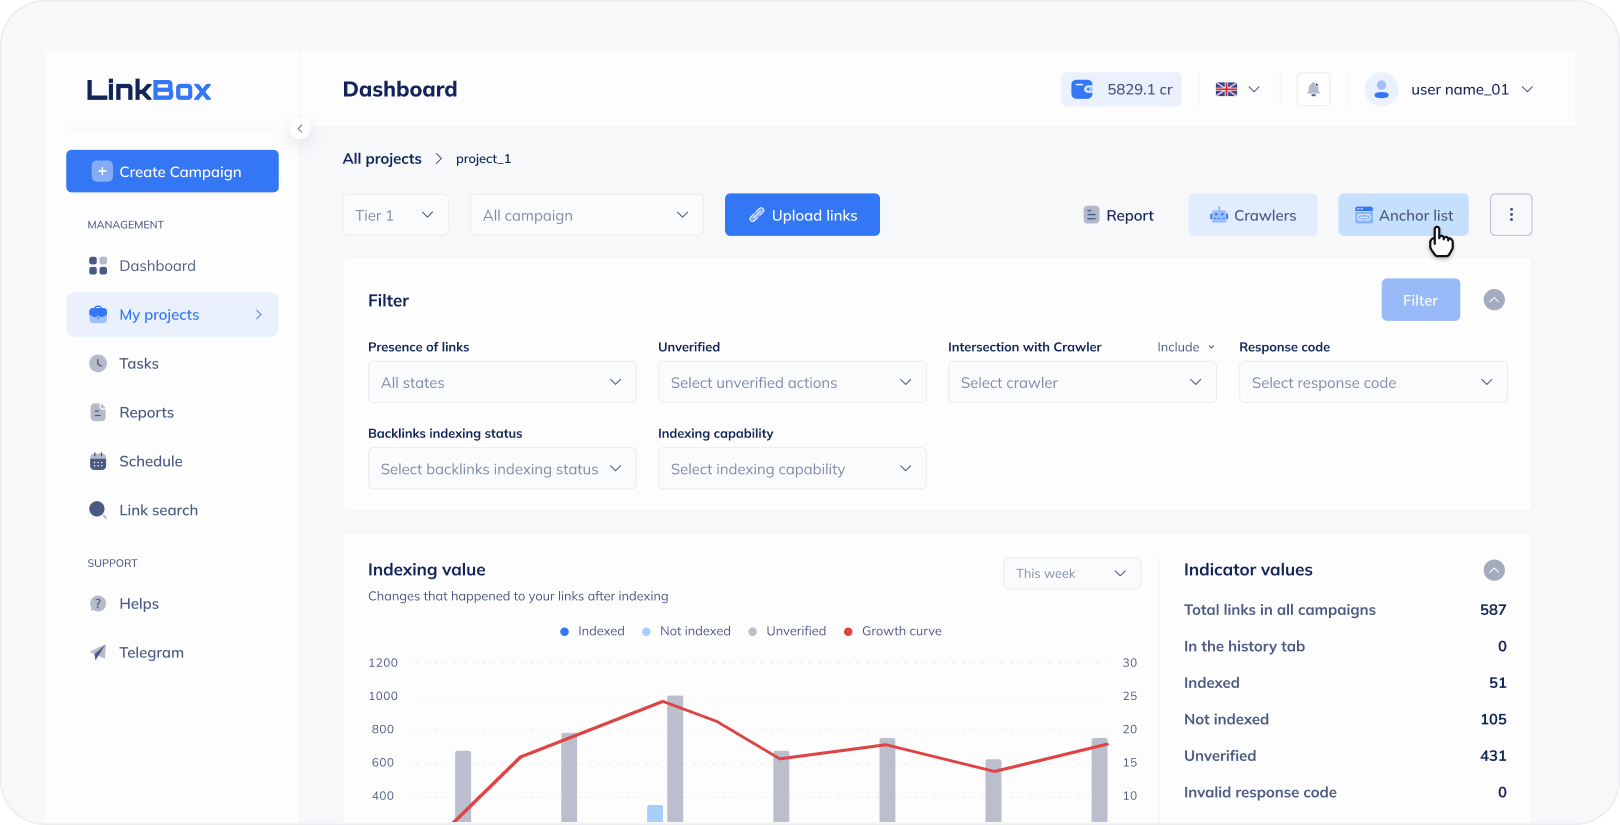Viewport: 1620px width, 825px height.
Task: Click the Unverified indicator value 431
Action: pos(1493,756)
